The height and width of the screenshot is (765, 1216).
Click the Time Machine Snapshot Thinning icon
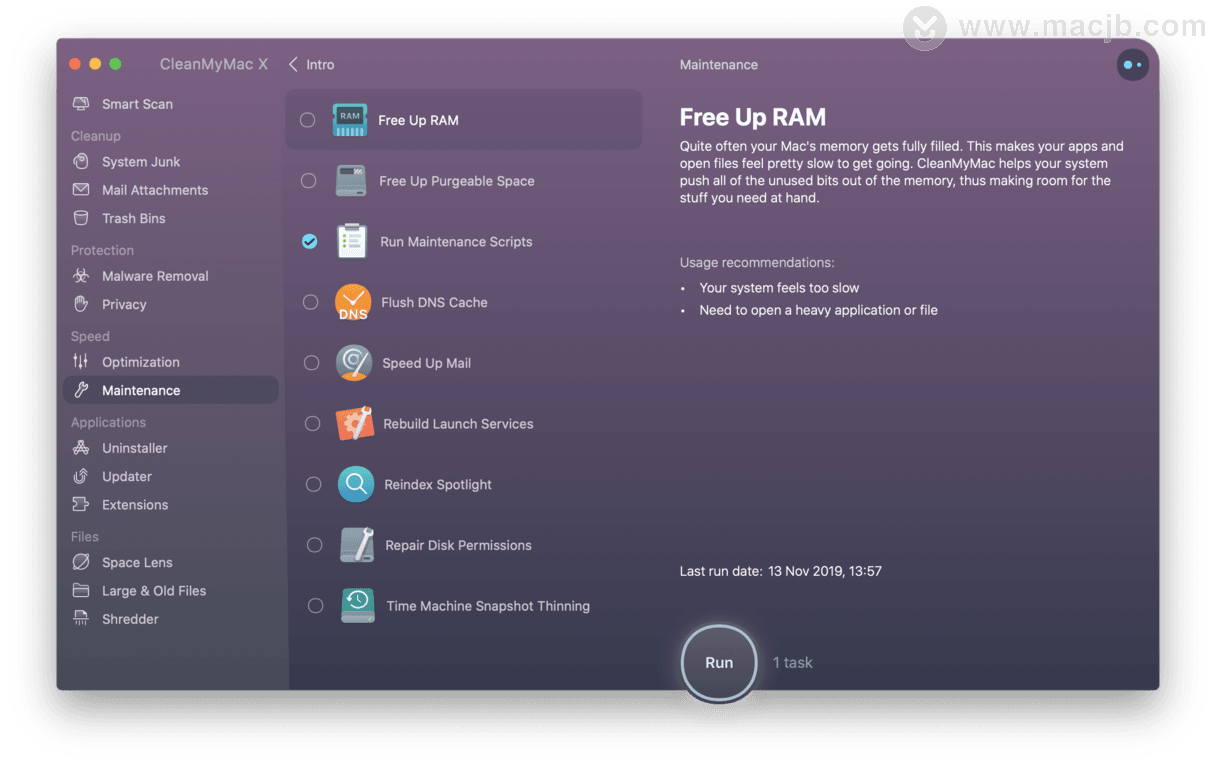click(x=358, y=606)
